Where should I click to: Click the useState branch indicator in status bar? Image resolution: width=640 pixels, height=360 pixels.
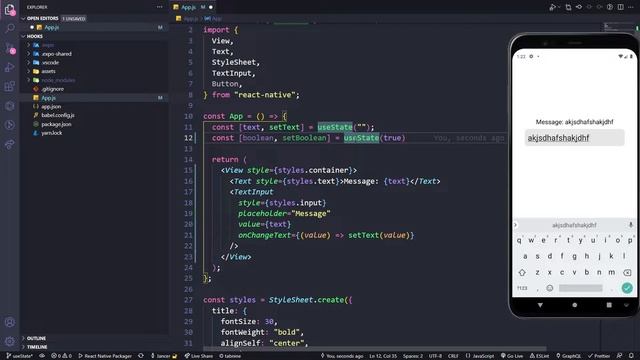(20, 356)
